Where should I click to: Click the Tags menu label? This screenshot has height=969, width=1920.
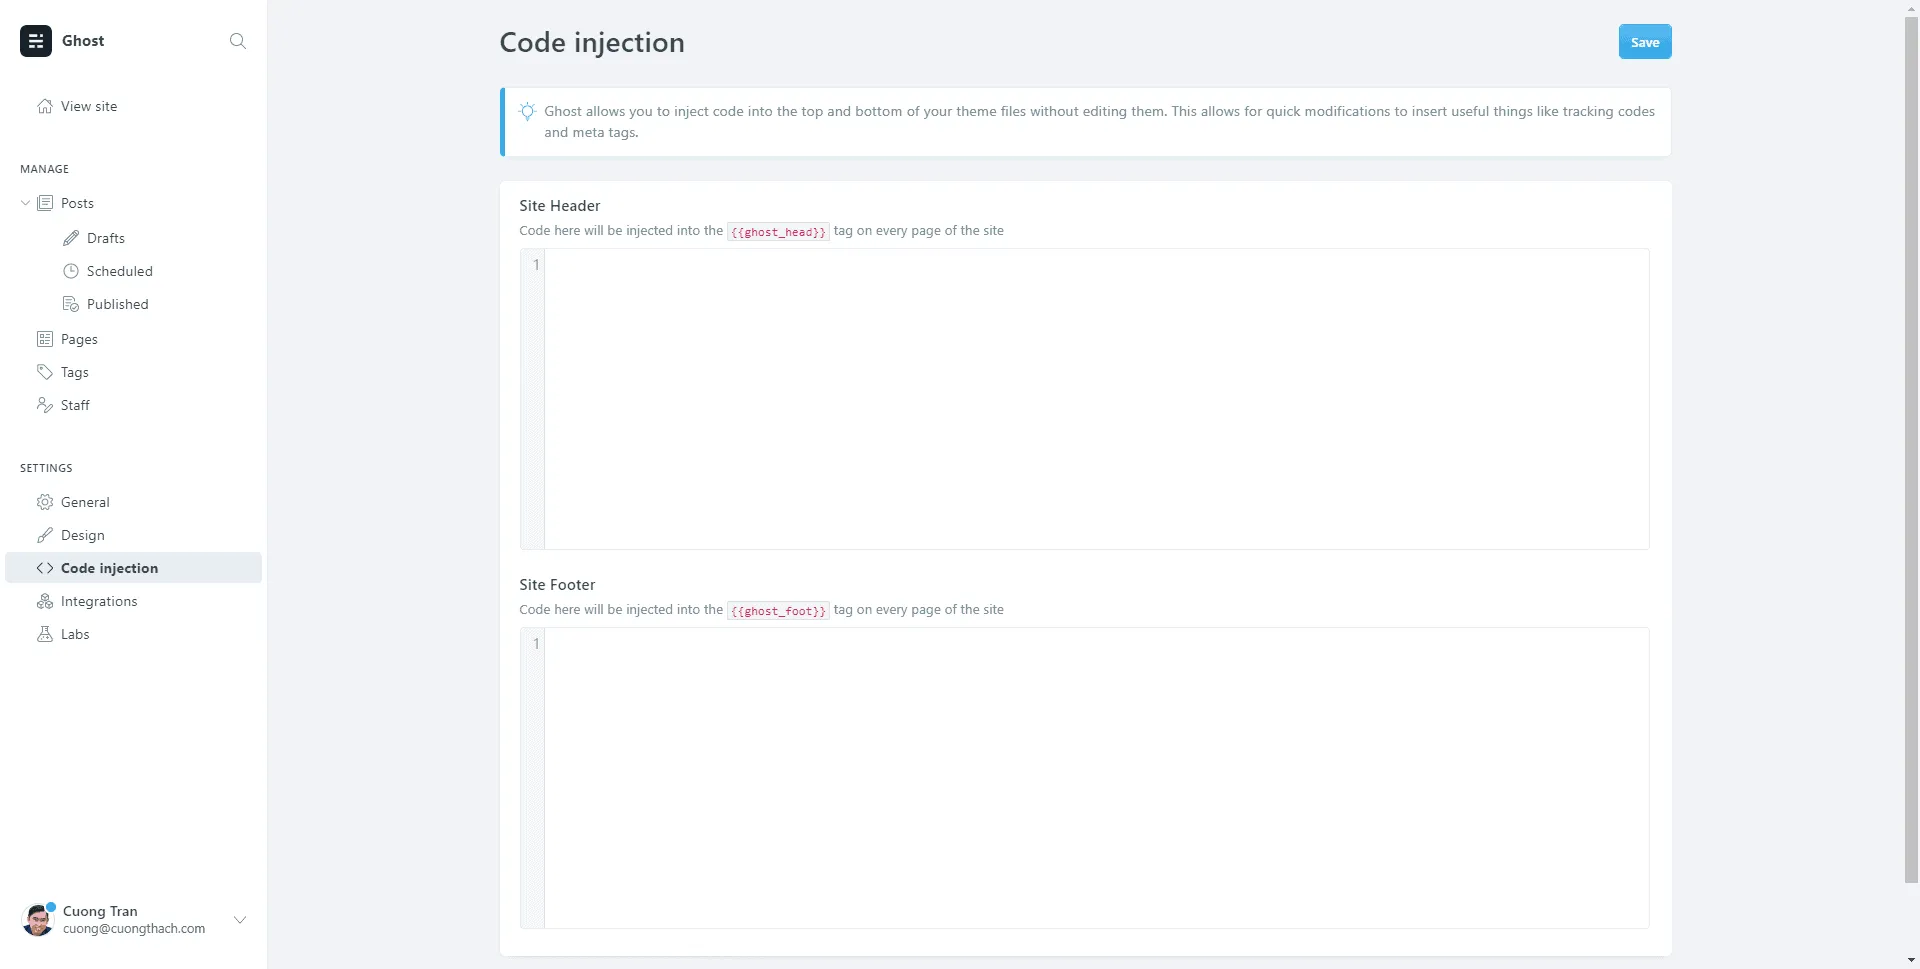[x=75, y=372]
